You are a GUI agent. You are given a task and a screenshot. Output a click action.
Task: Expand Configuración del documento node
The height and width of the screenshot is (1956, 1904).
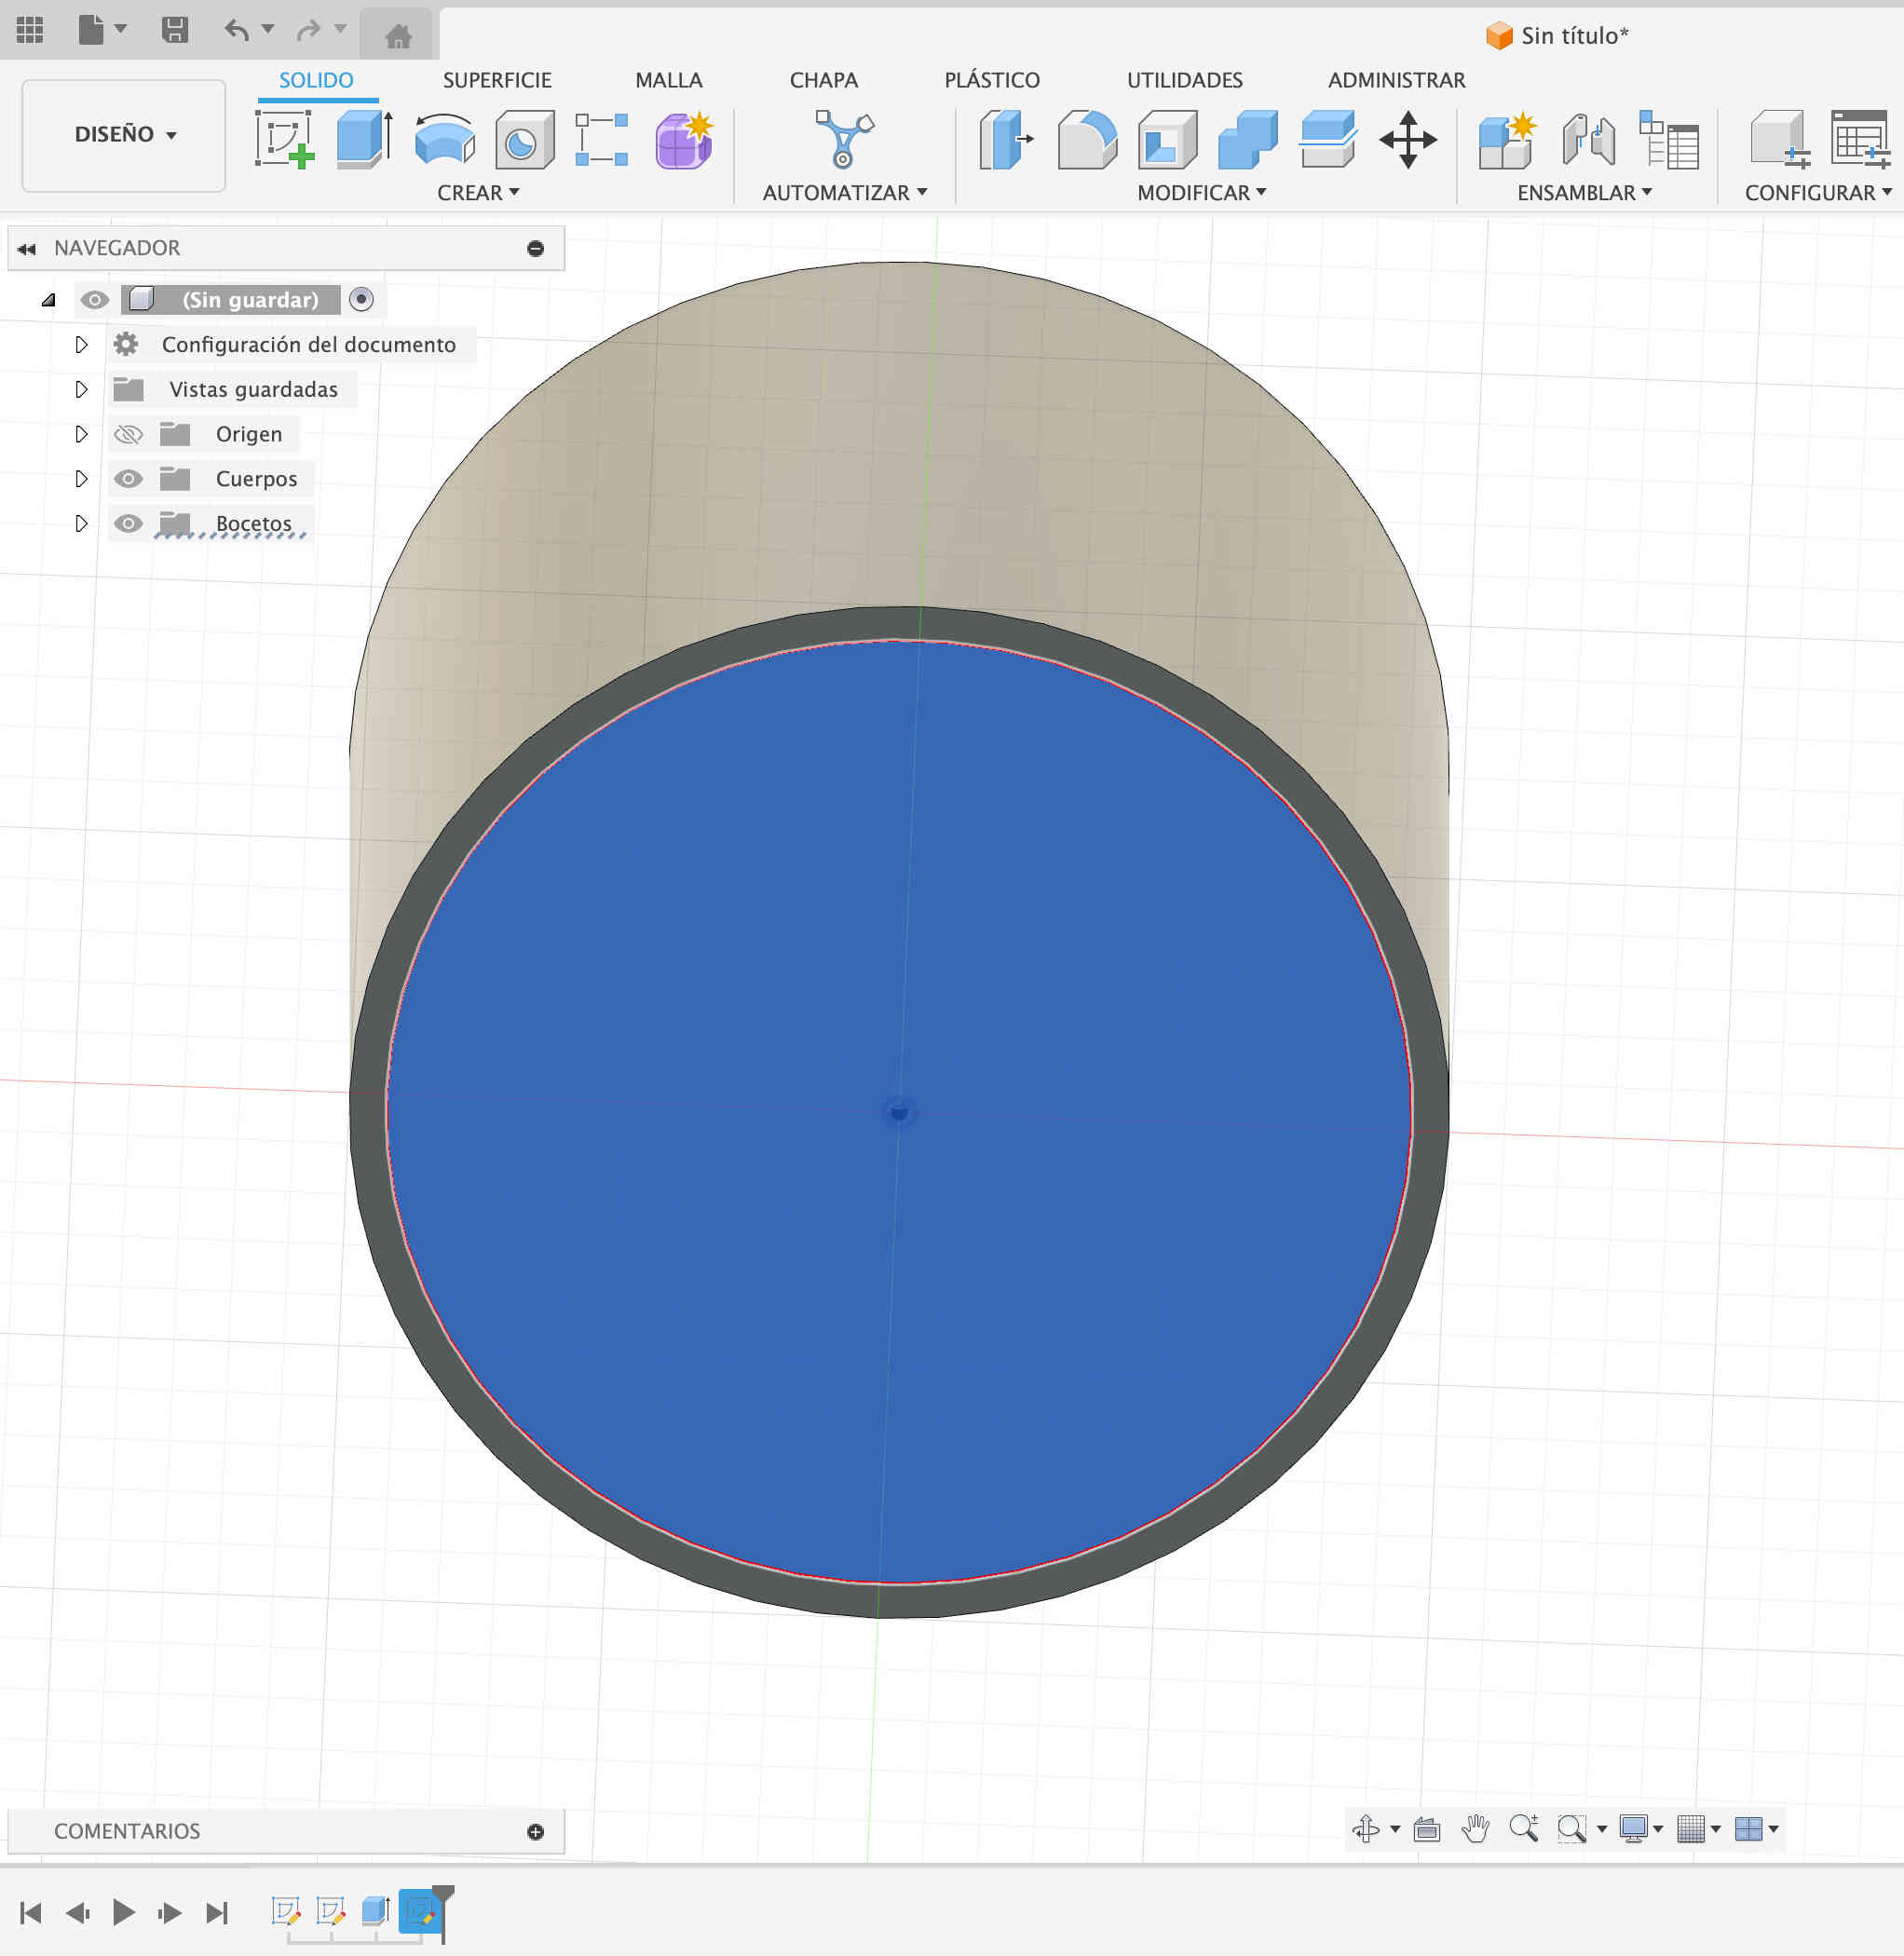coord(82,344)
